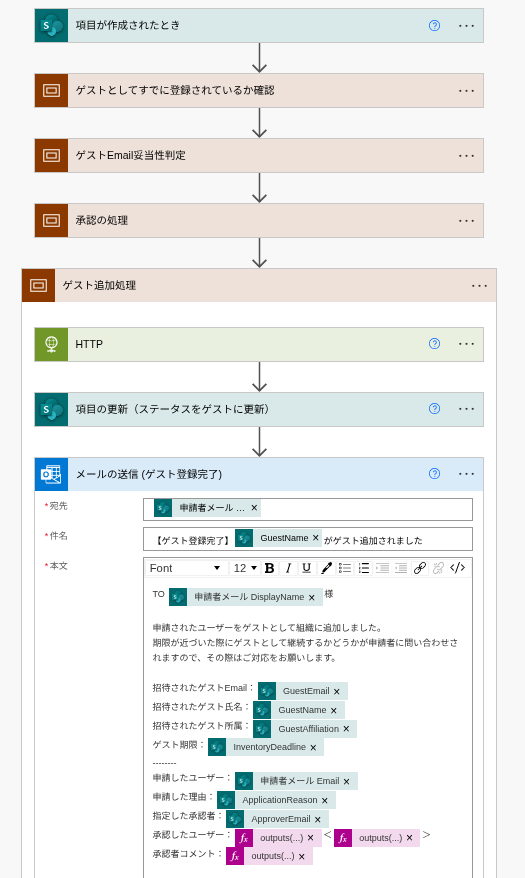Open help for the HTTP action

pos(434,344)
